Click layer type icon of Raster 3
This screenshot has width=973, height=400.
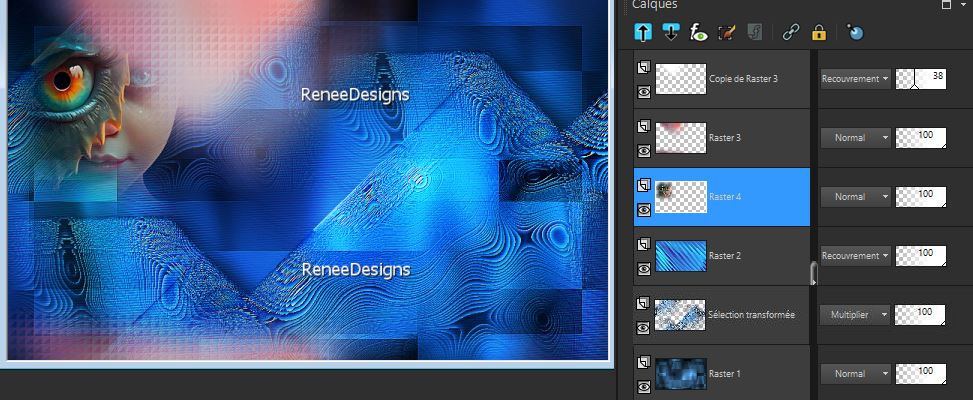pyautogui.click(x=643, y=127)
